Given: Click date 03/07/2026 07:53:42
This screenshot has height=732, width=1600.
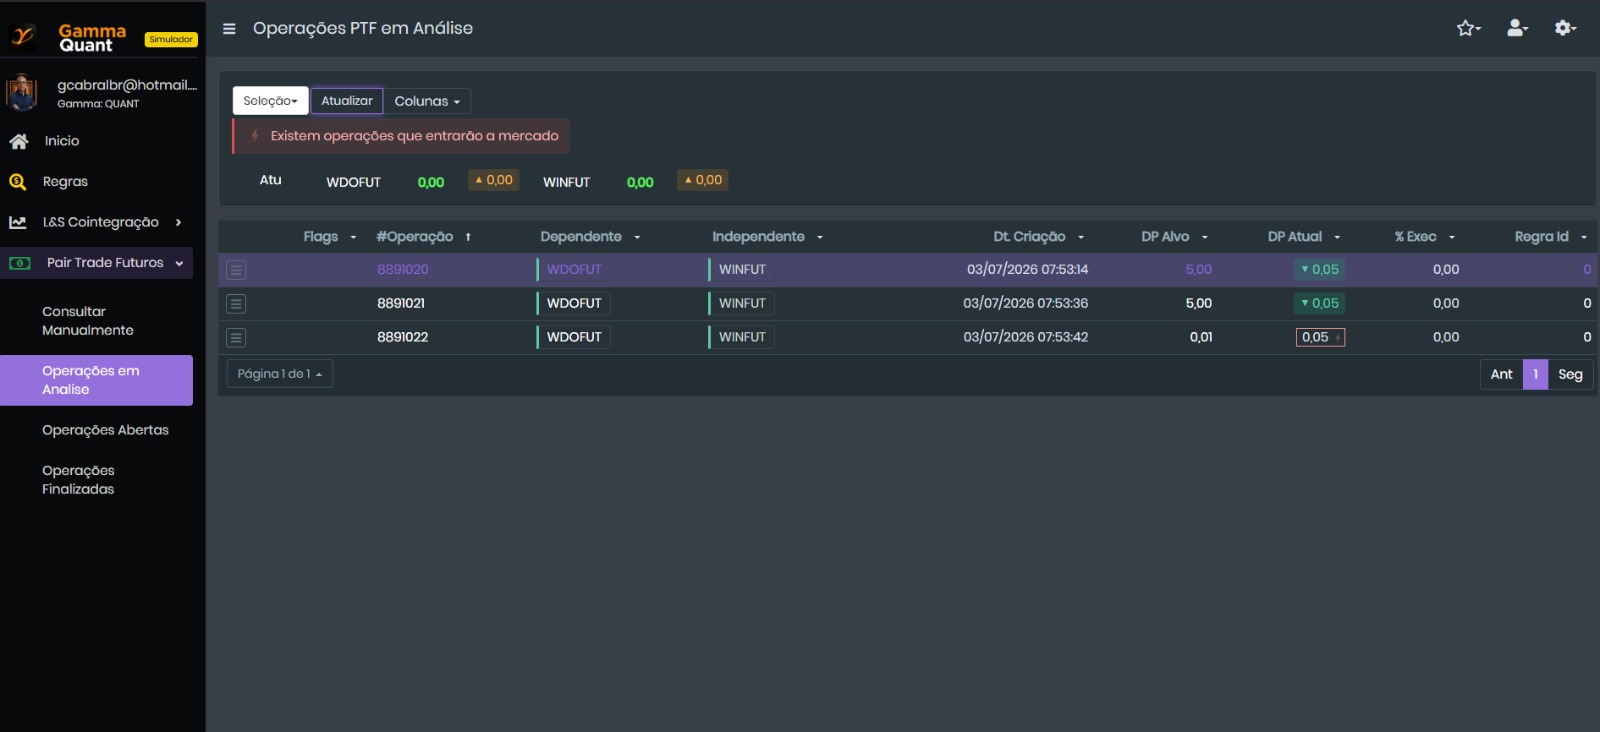Looking at the screenshot, I should tap(1026, 338).
